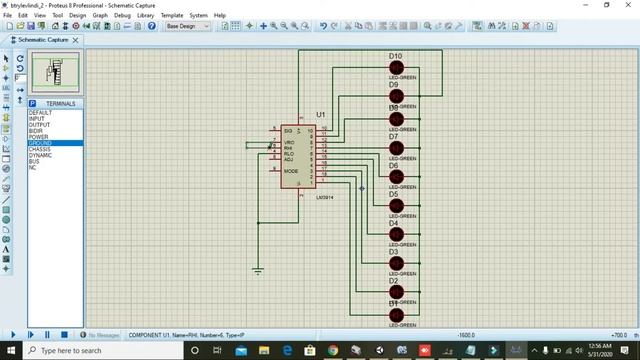640x360 pixels.
Task: Open the Base Design dropdown
Action: click(x=188, y=26)
